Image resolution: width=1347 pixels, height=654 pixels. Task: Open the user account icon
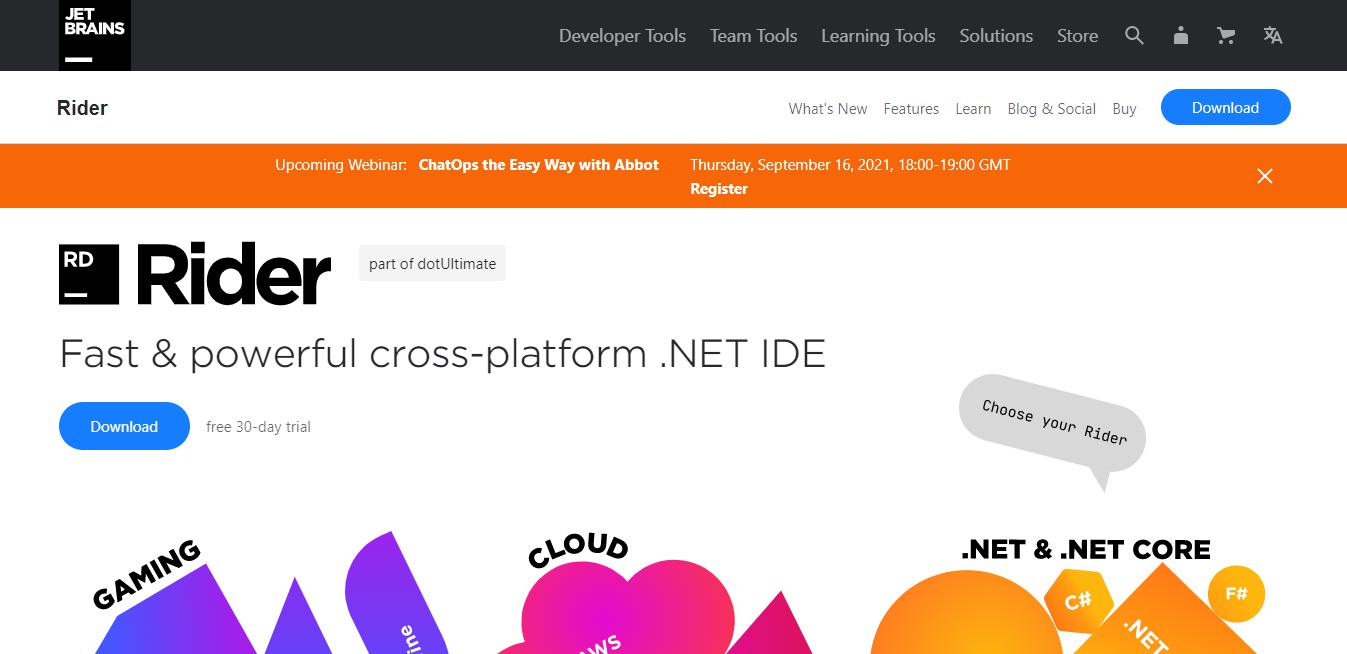coord(1180,35)
